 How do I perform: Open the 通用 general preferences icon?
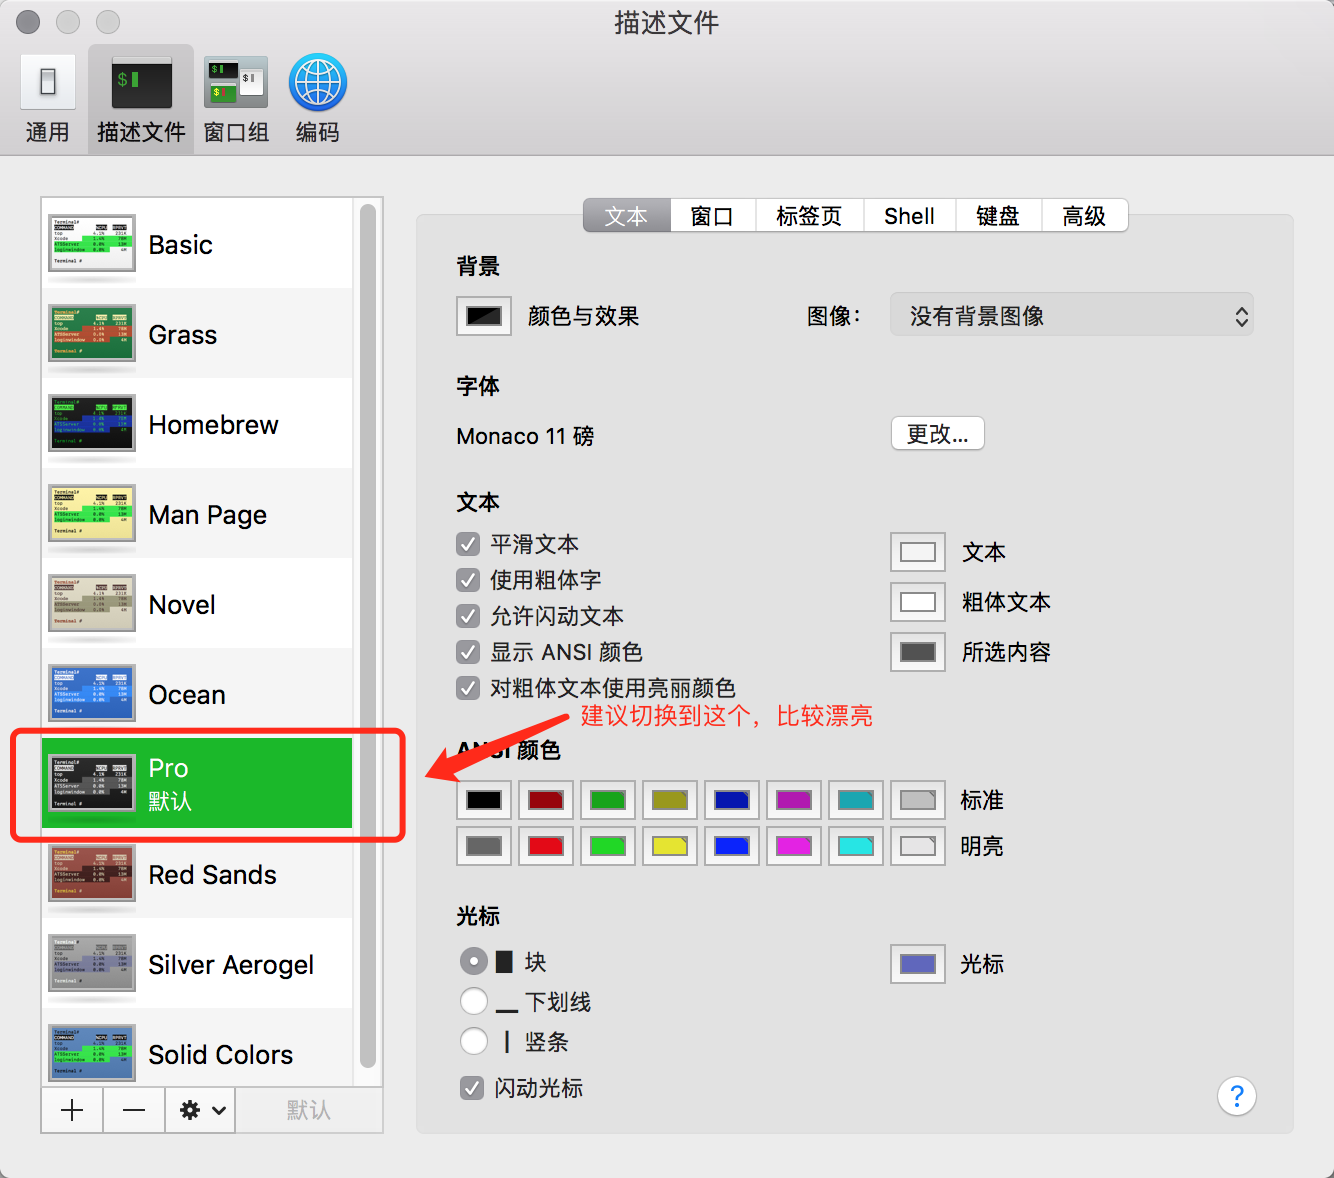[x=47, y=82]
